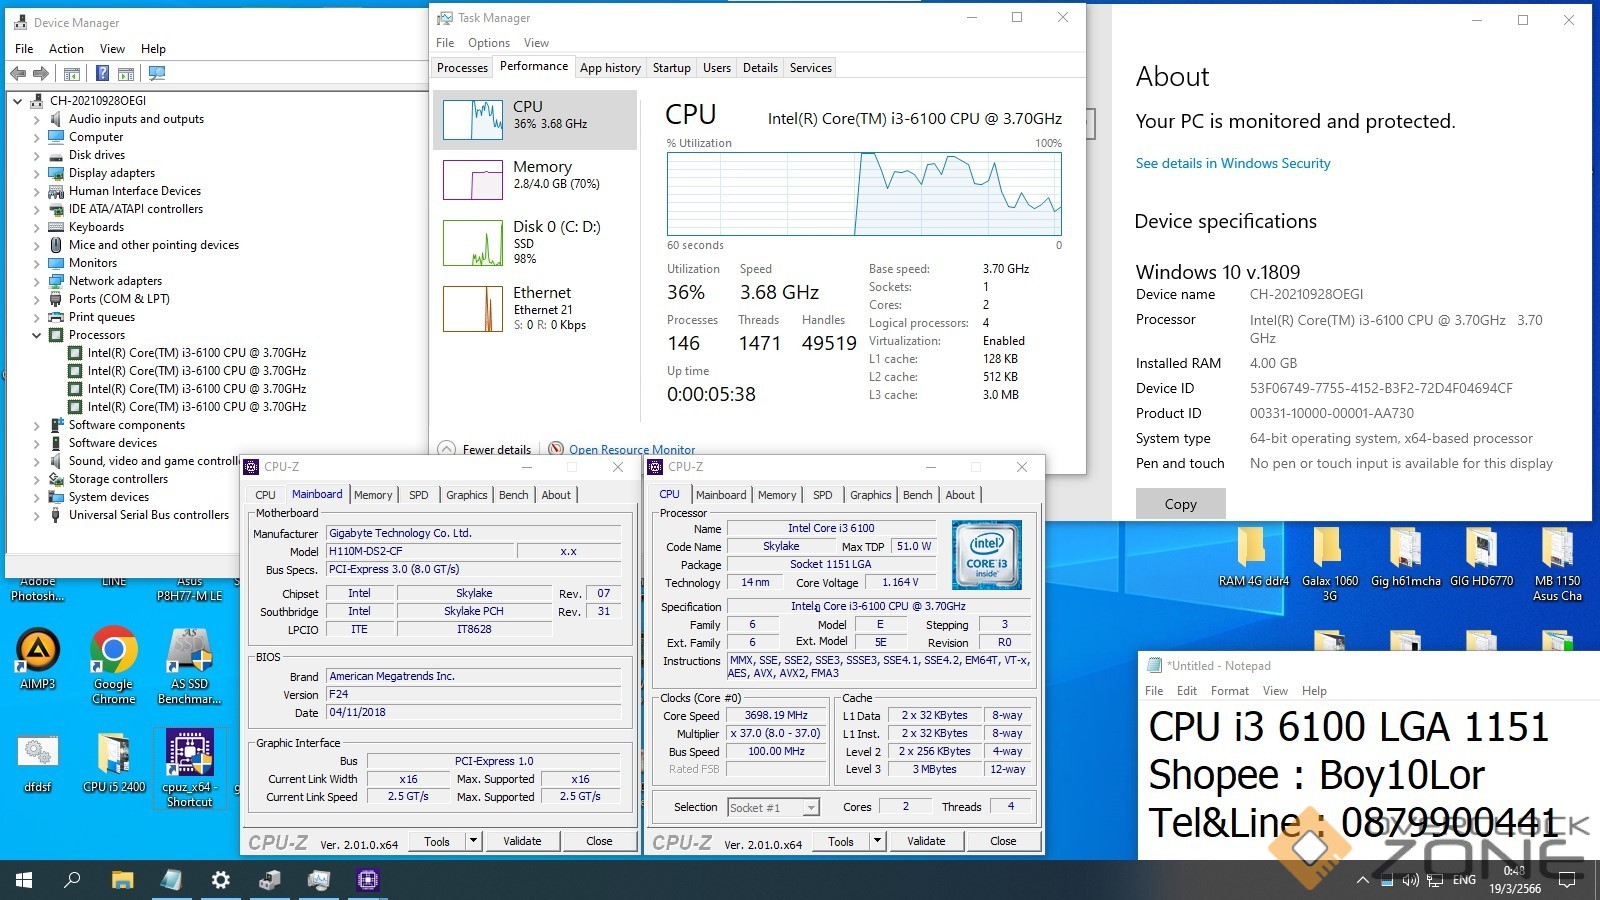Open the CPU i5 2400 desktop folder
This screenshot has width=1600, height=900.
coord(114,762)
